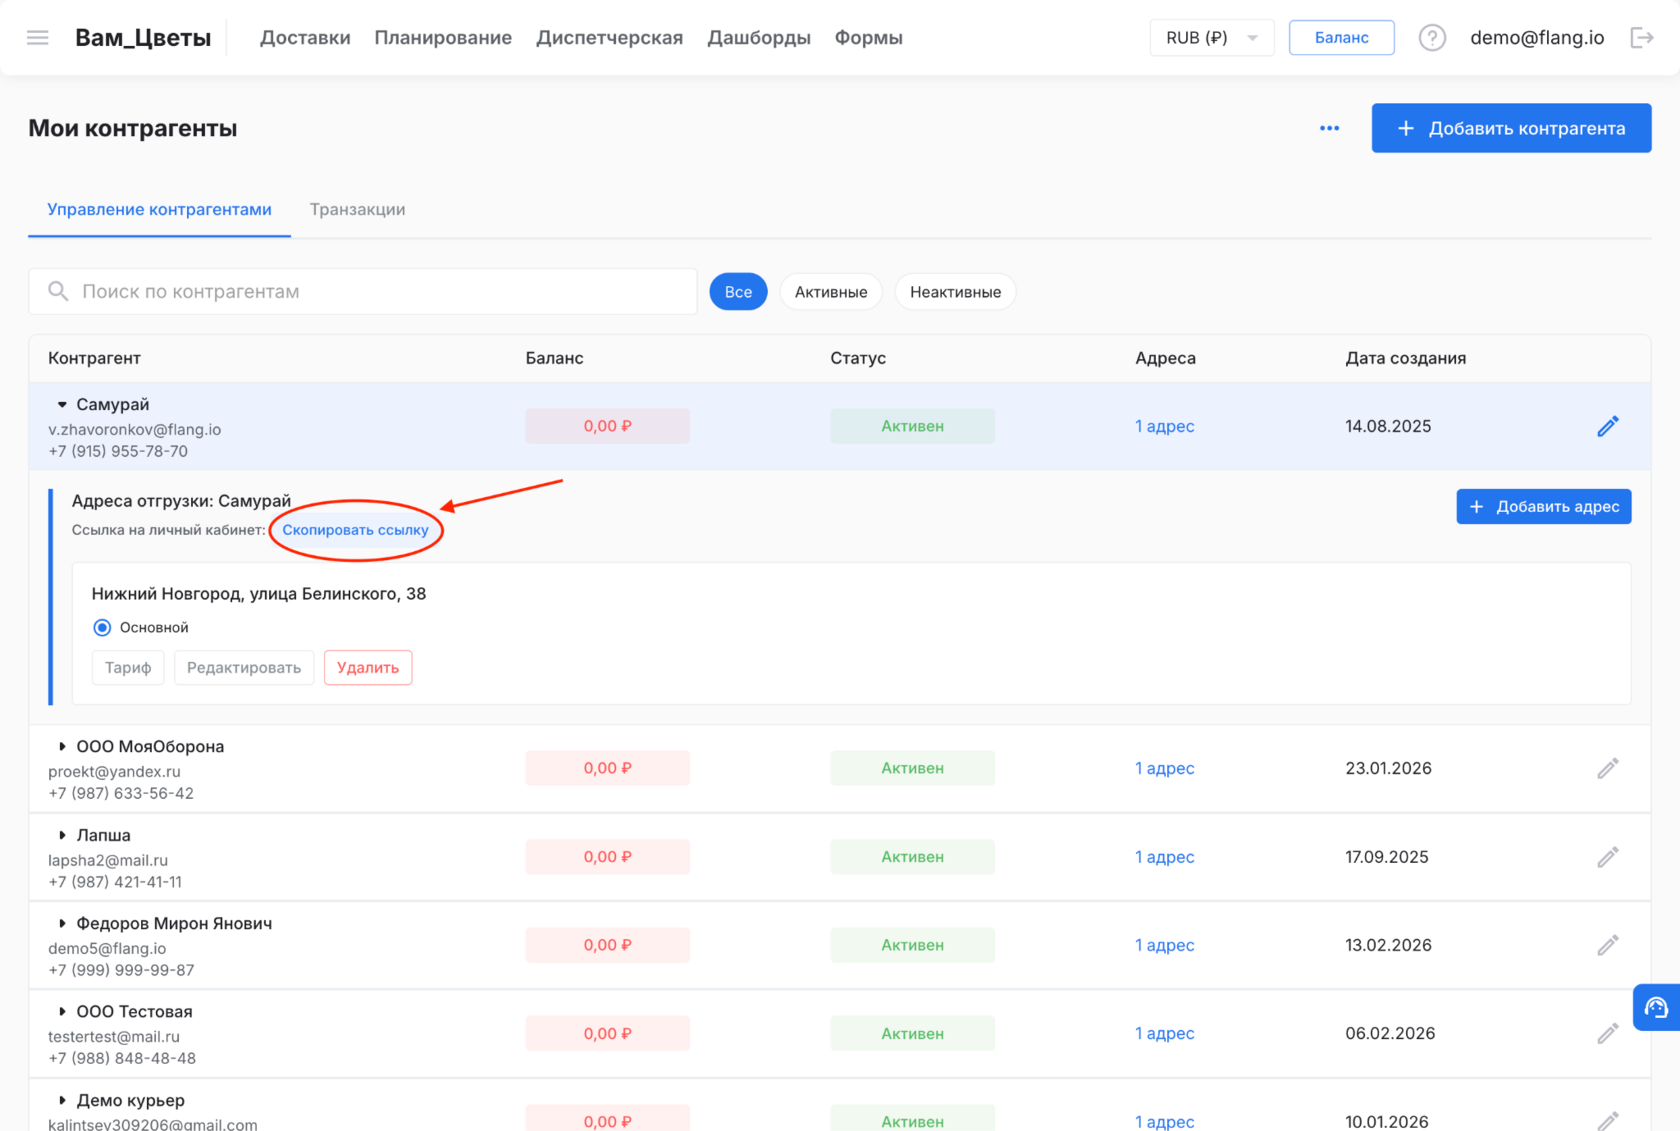The height and width of the screenshot is (1131, 1680).
Task: Filter by Неактивные contractors
Action: click(x=955, y=291)
